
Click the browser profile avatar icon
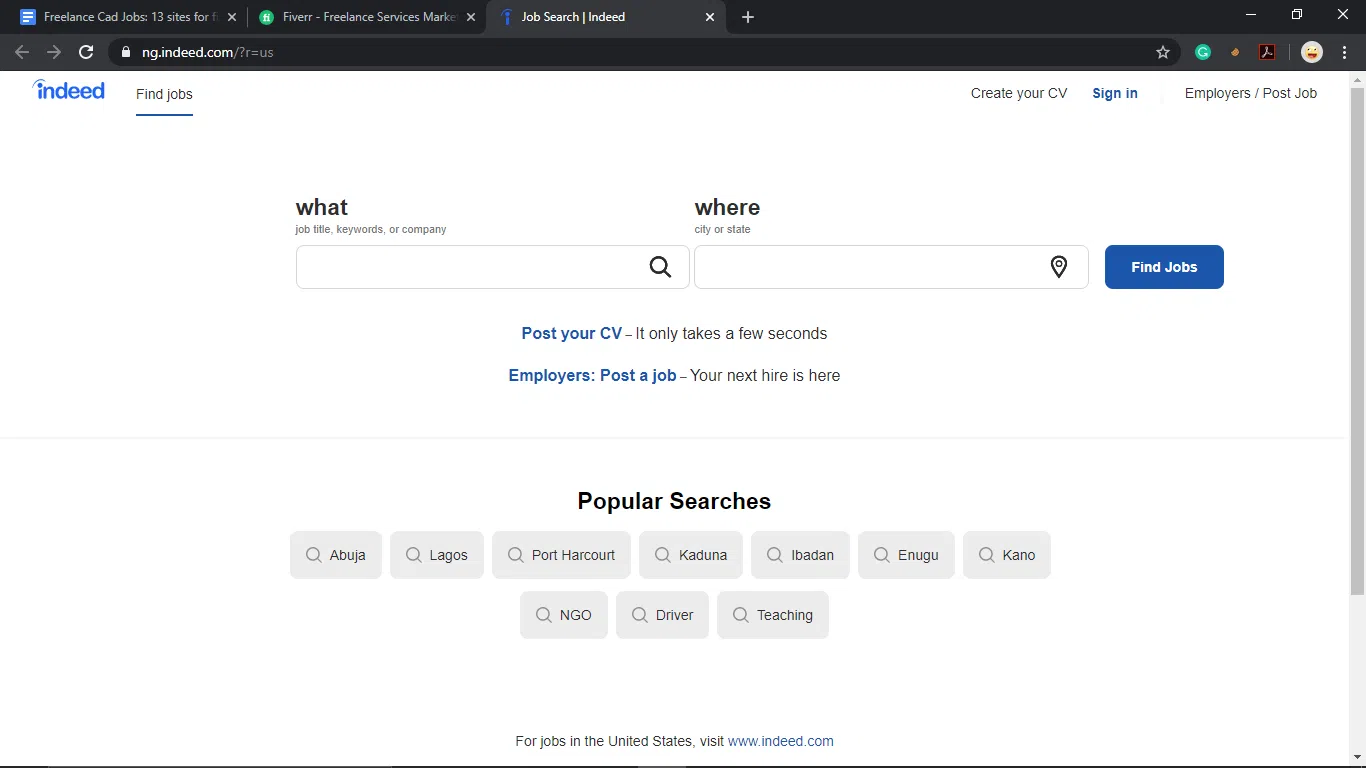pos(1311,52)
